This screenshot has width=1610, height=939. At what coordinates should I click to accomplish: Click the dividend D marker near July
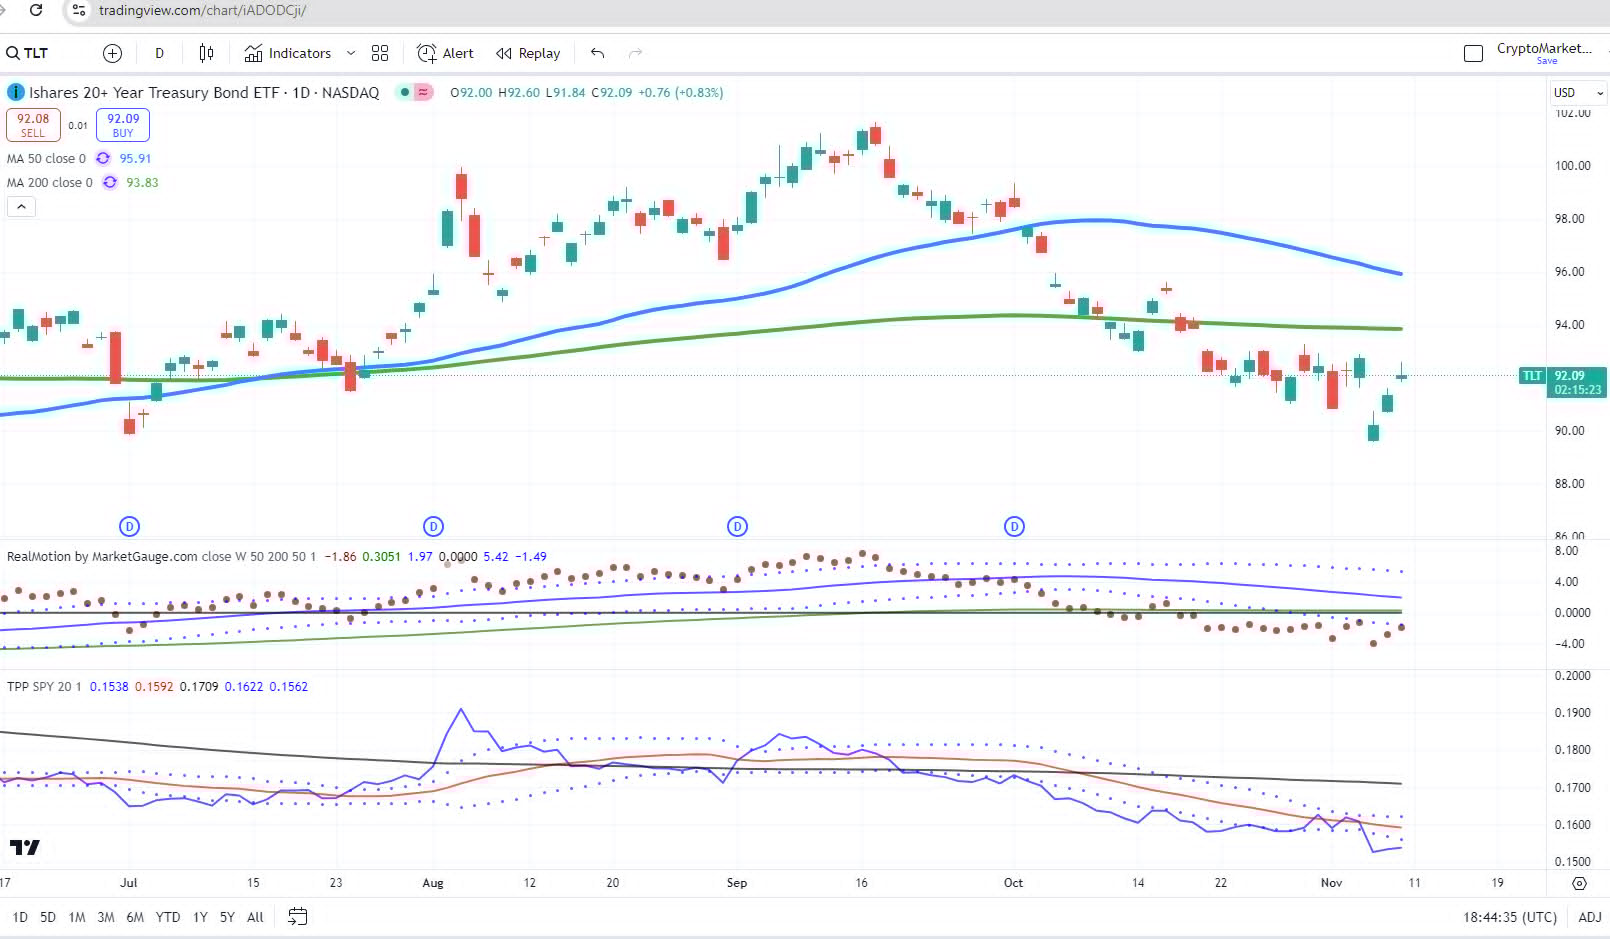tap(129, 526)
